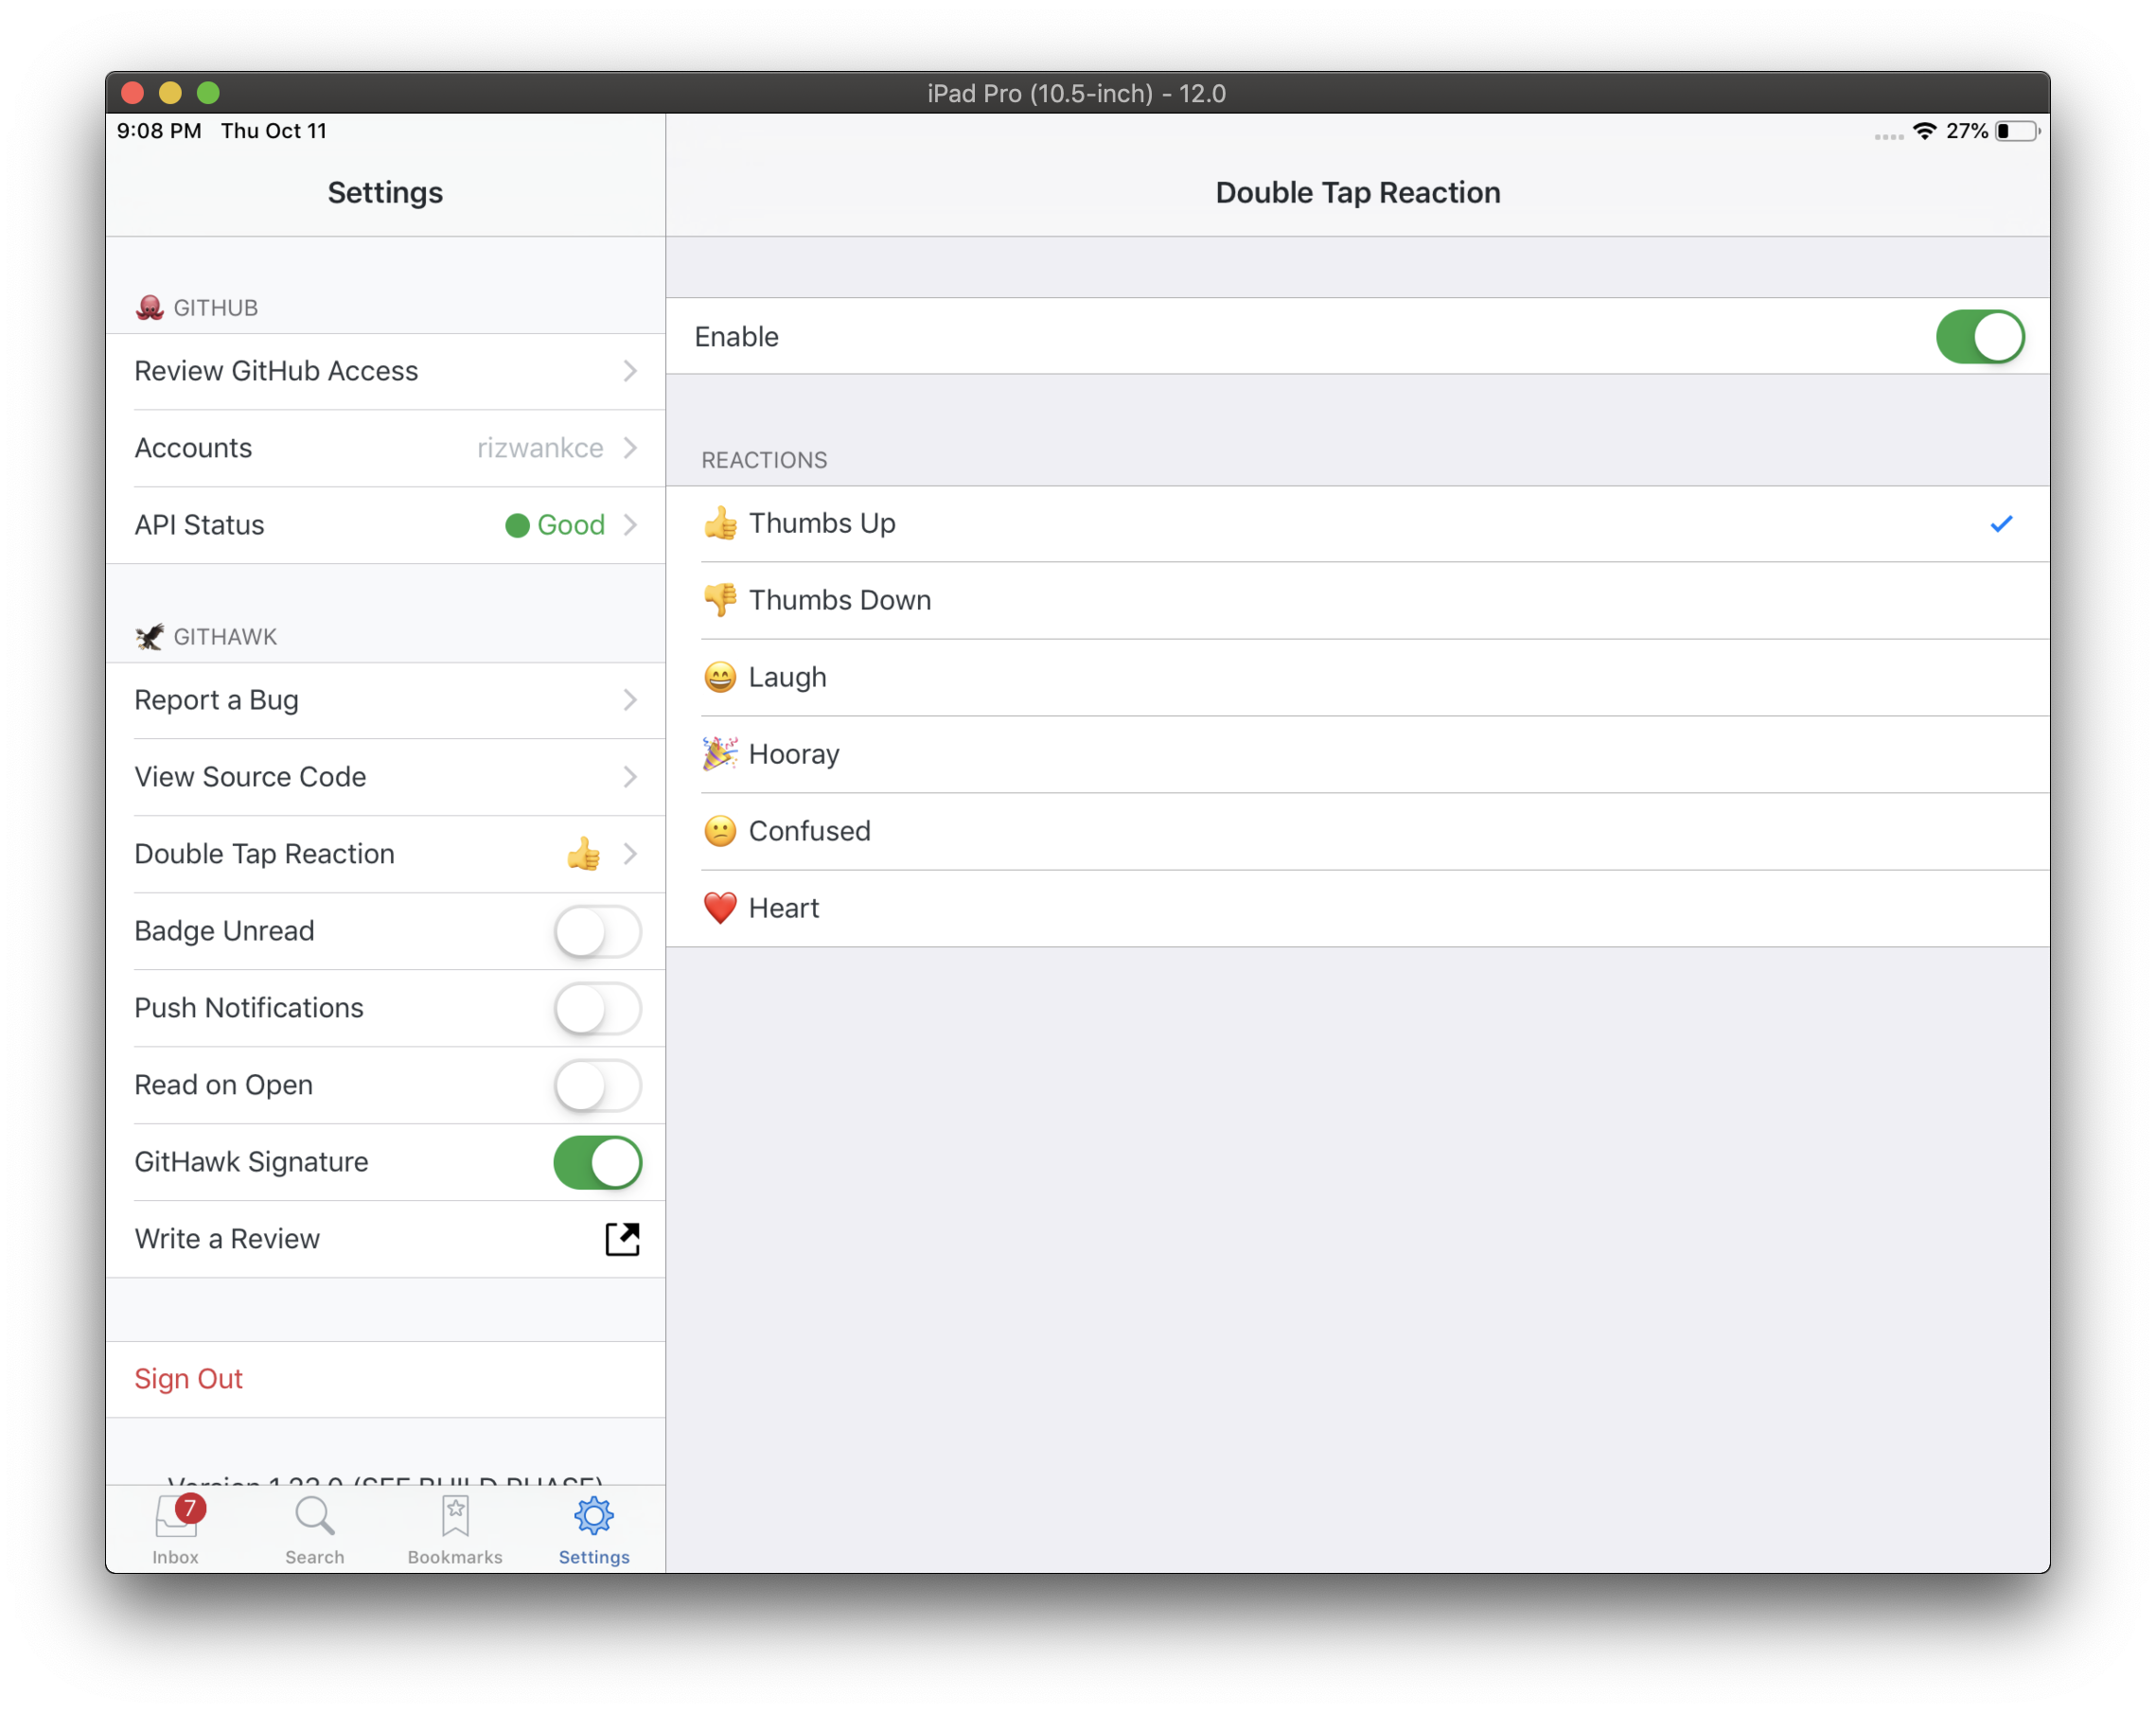Screen dimensions: 2156x1713
Task: Open the Bookmarks tab
Action: (x=455, y=1529)
